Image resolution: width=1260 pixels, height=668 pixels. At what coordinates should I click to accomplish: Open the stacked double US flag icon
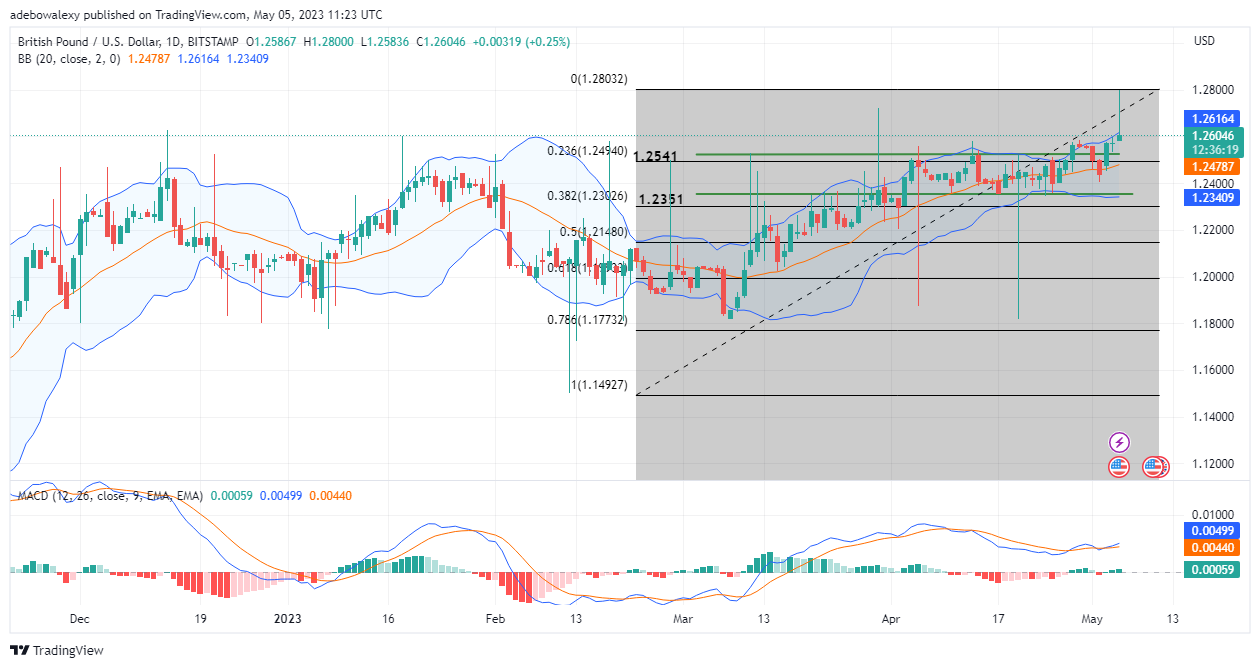pos(1156,467)
